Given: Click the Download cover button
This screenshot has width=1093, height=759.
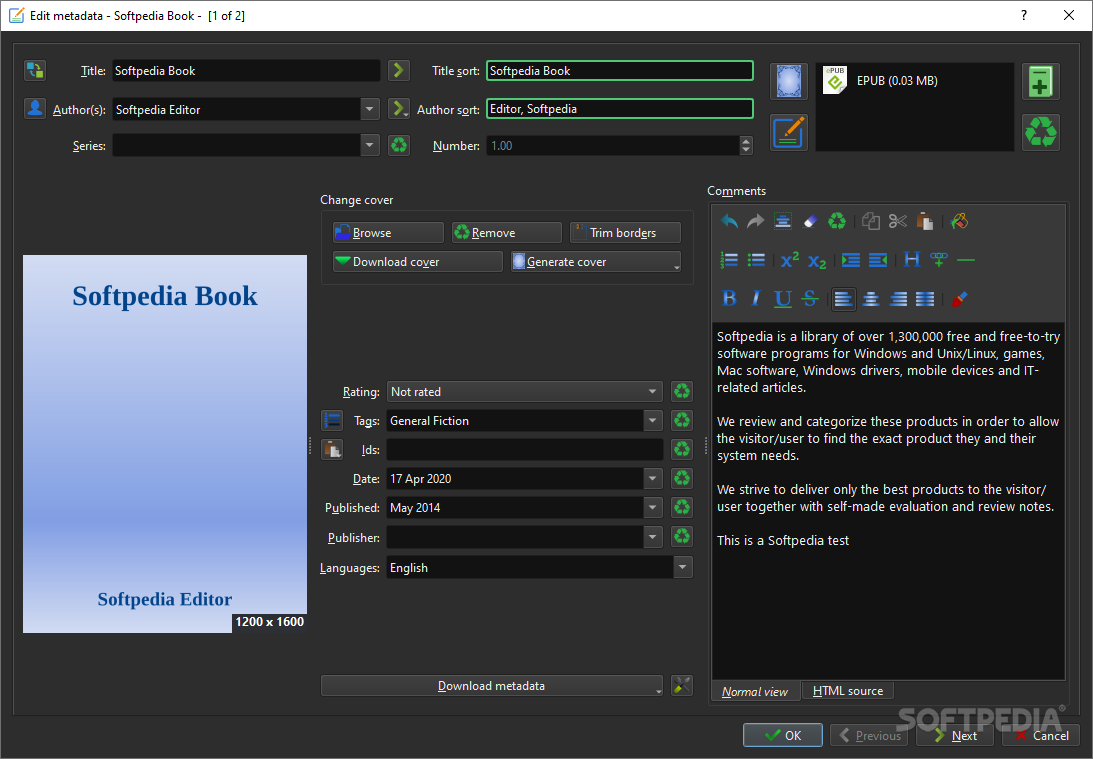Looking at the screenshot, I should pyautogui.click(x=418, y=261).
